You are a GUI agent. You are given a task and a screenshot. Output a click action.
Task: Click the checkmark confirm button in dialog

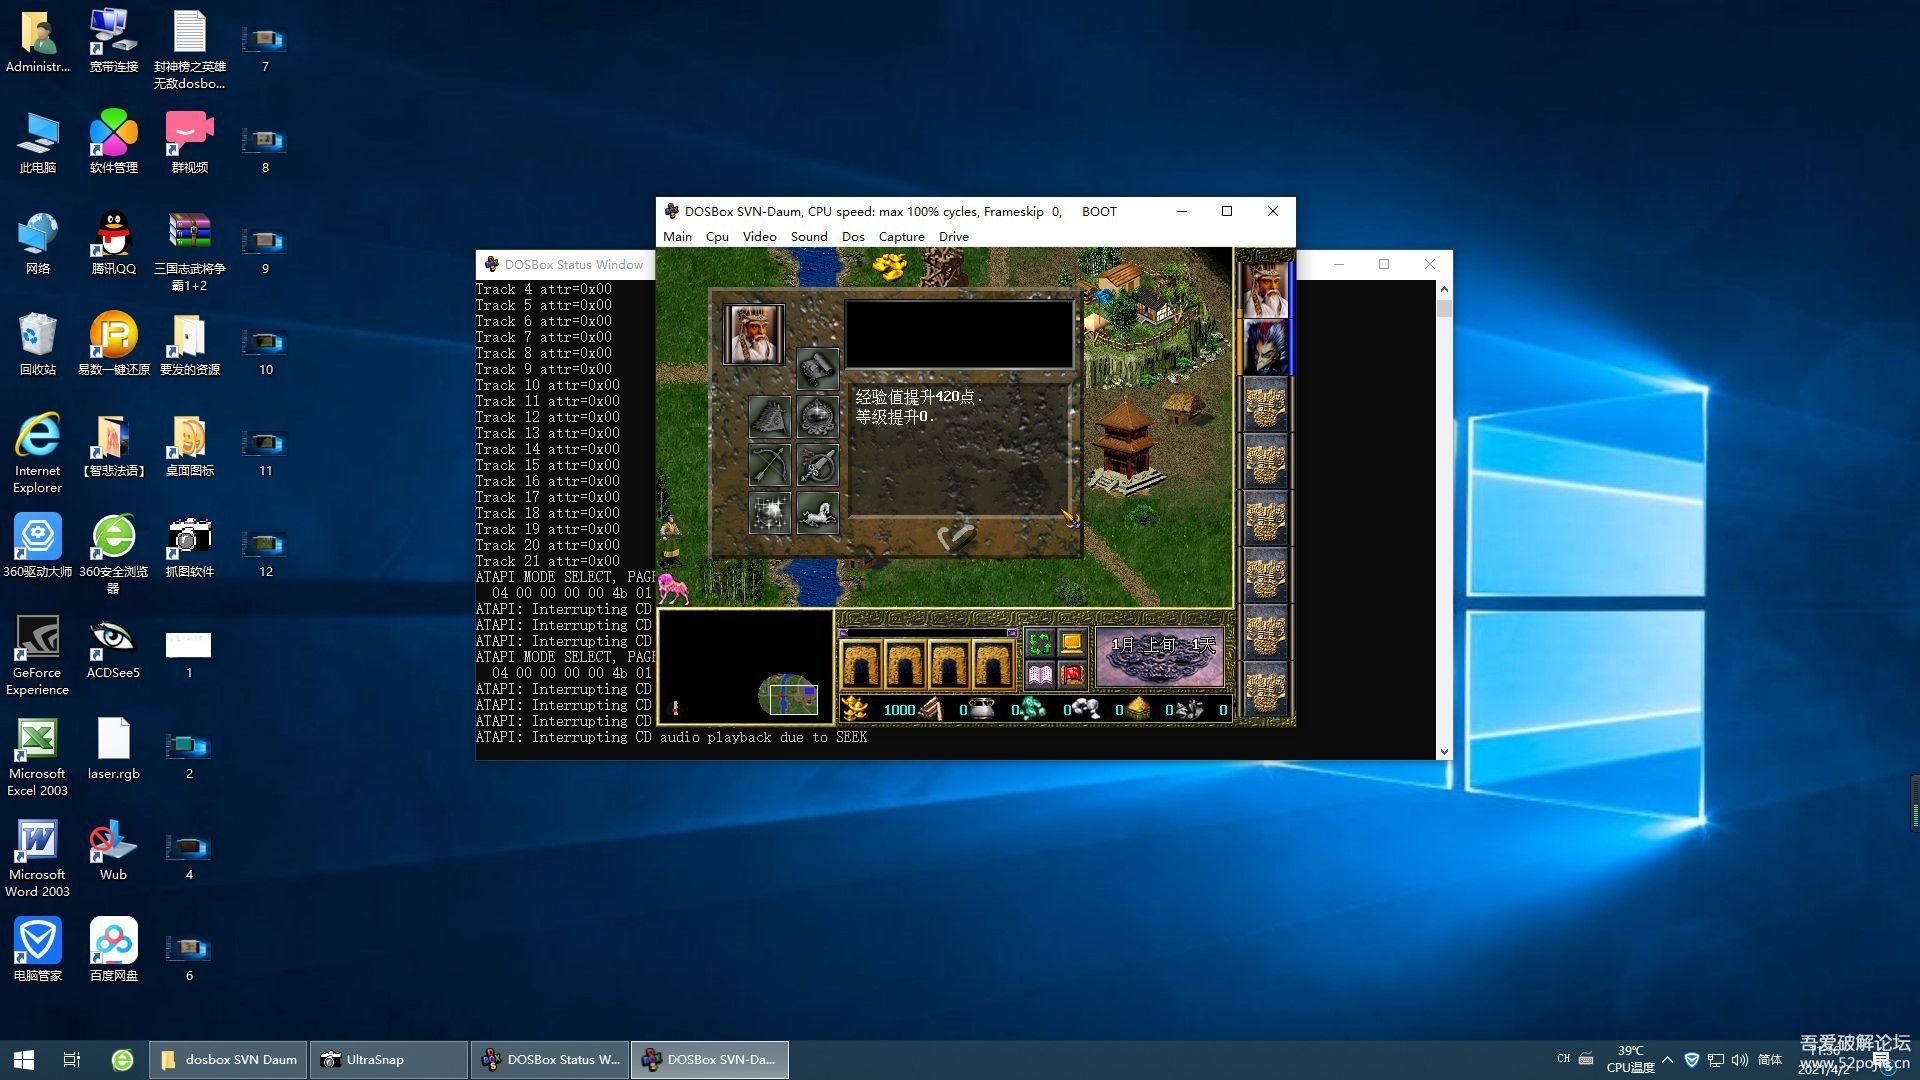click(x=955, y=537)
